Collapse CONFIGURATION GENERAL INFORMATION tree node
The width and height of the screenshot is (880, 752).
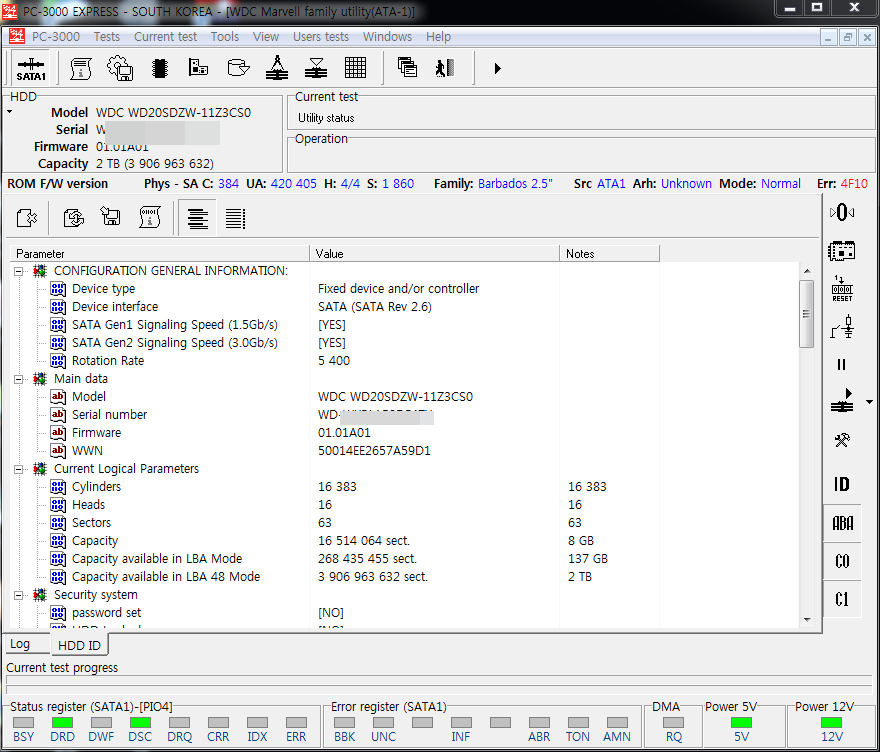pyautogui.click(x=19, y=271)
